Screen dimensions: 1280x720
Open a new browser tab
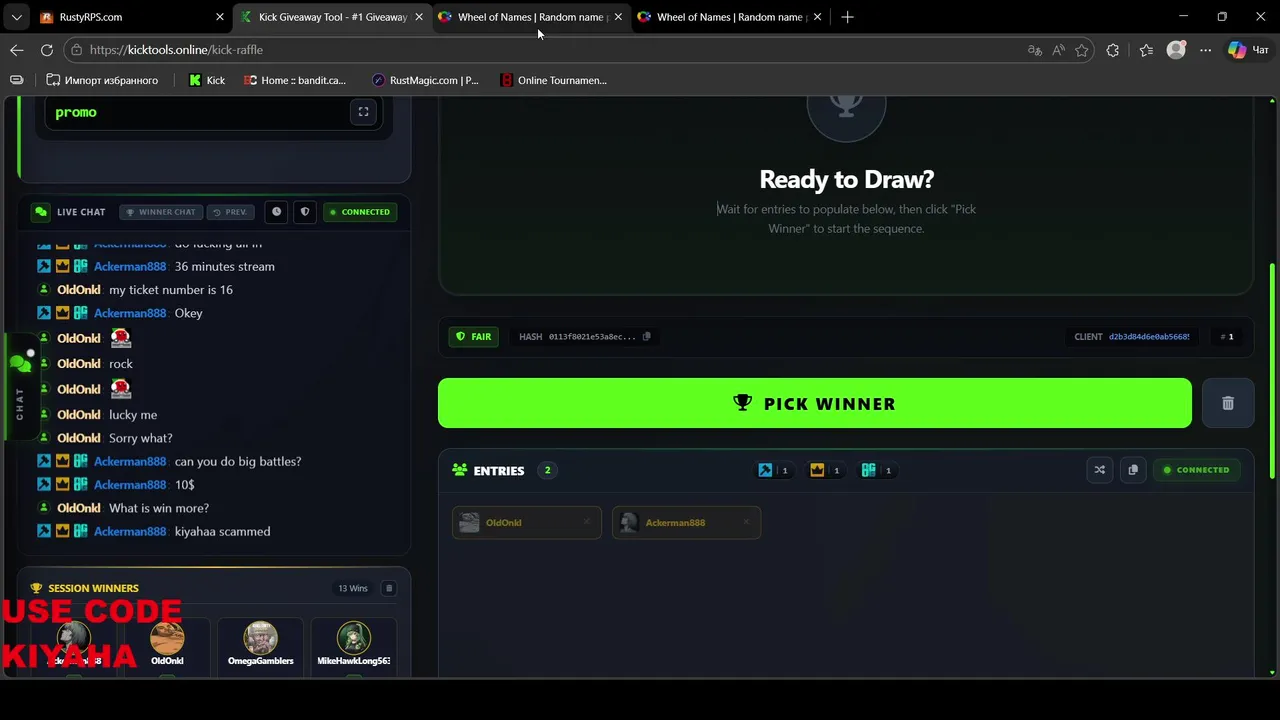click(x=848, y=17)
